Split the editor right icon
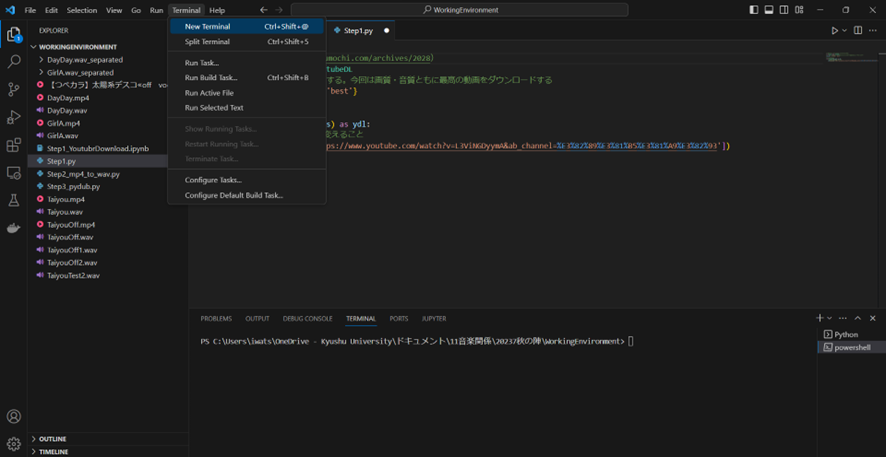 [x=858, y=31]
